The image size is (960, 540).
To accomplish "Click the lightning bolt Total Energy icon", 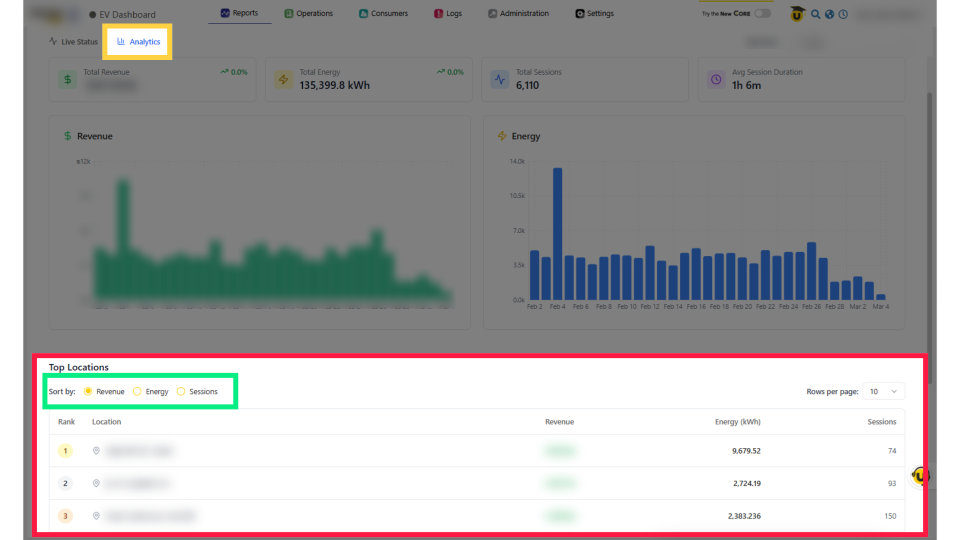I will (283, 79).
